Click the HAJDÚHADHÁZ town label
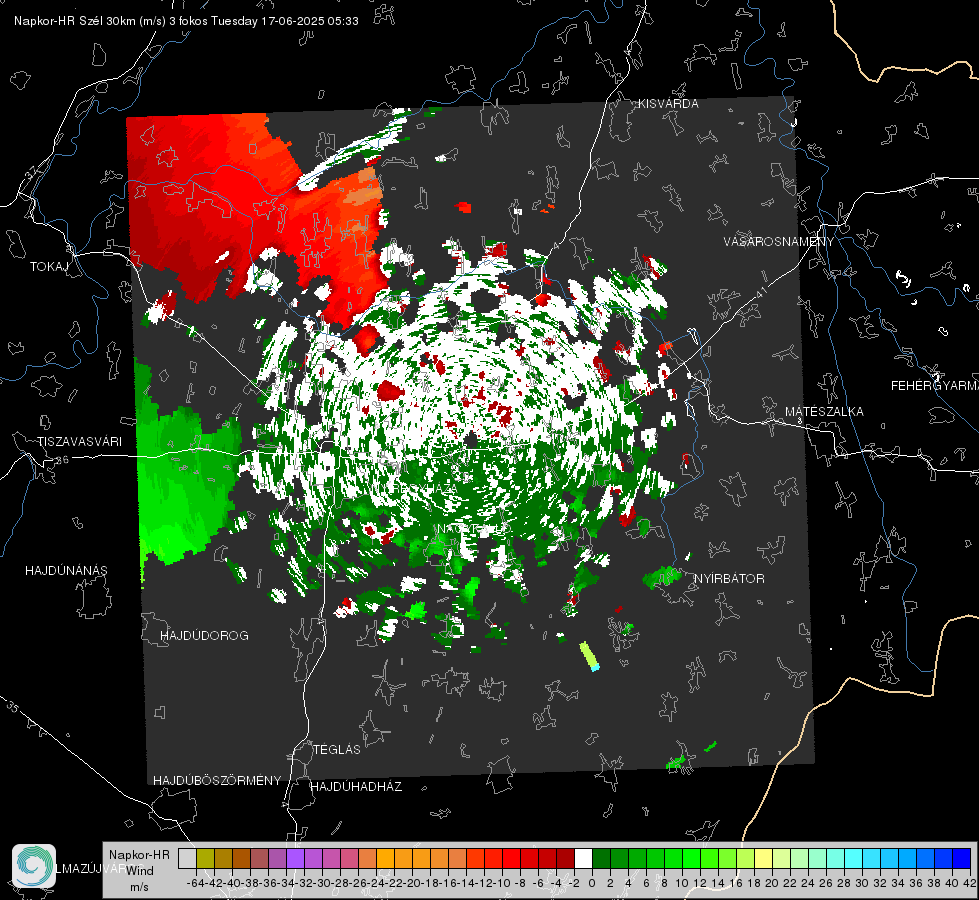Viewport: 979px width, 900px height. click(x=356, y=786)
